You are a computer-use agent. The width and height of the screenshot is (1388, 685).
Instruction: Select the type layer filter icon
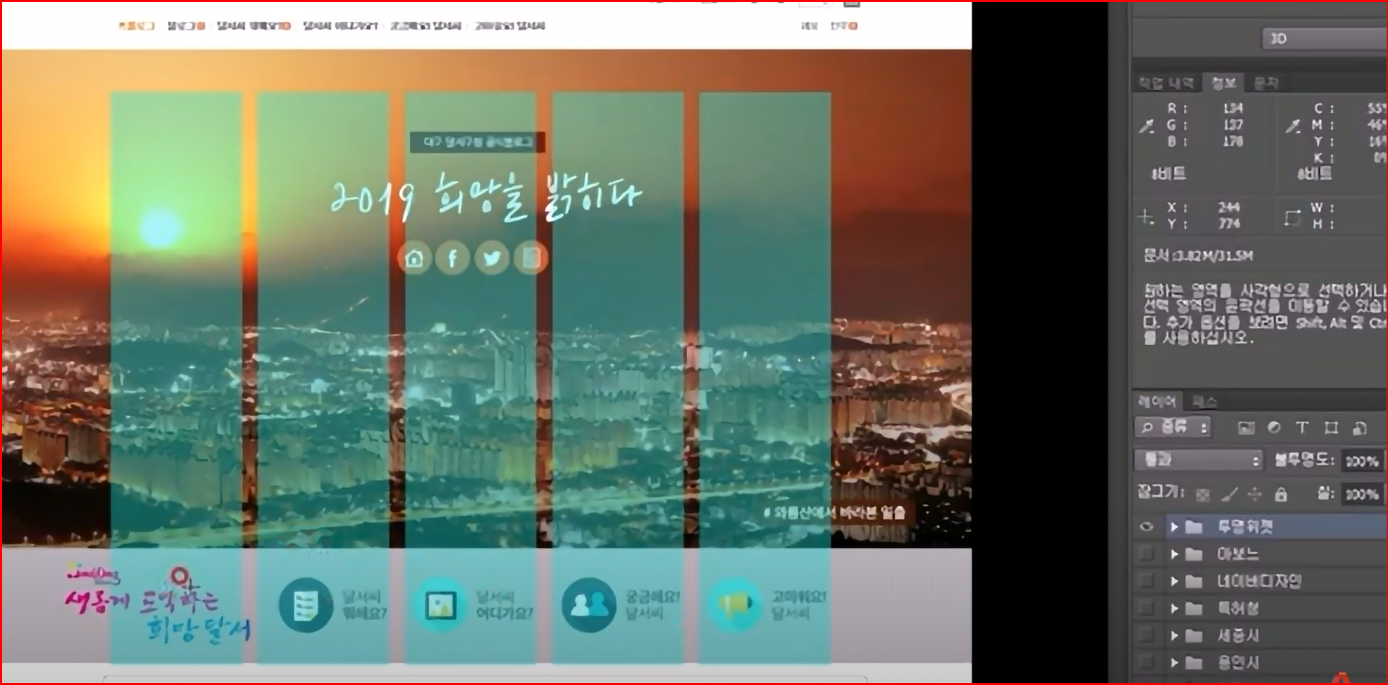point(1302,427)
